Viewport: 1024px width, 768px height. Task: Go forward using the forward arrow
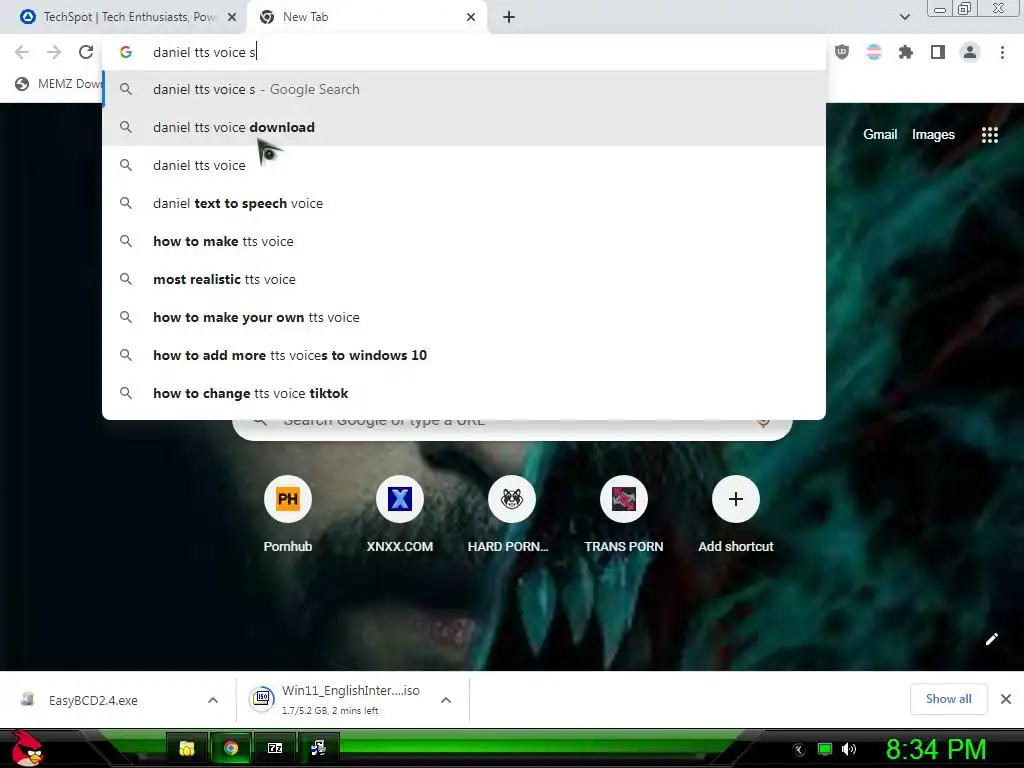54,52
